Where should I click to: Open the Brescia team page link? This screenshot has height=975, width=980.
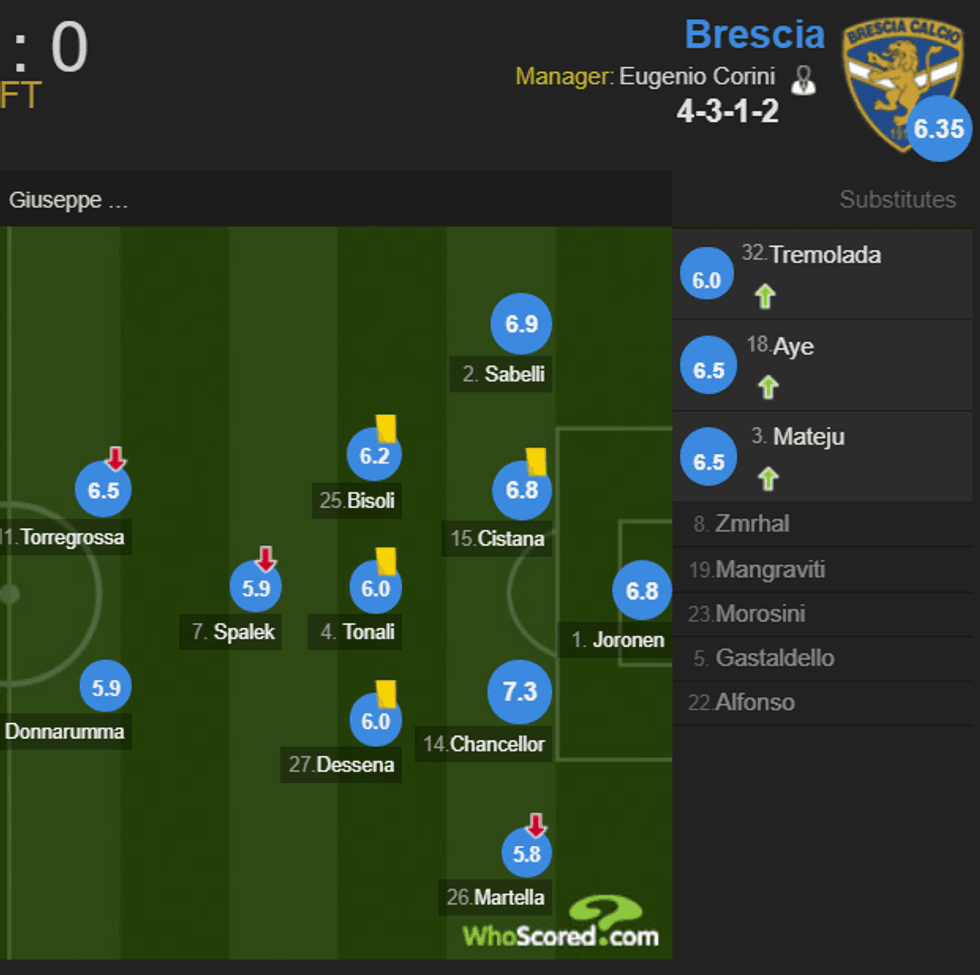[754, 35]
